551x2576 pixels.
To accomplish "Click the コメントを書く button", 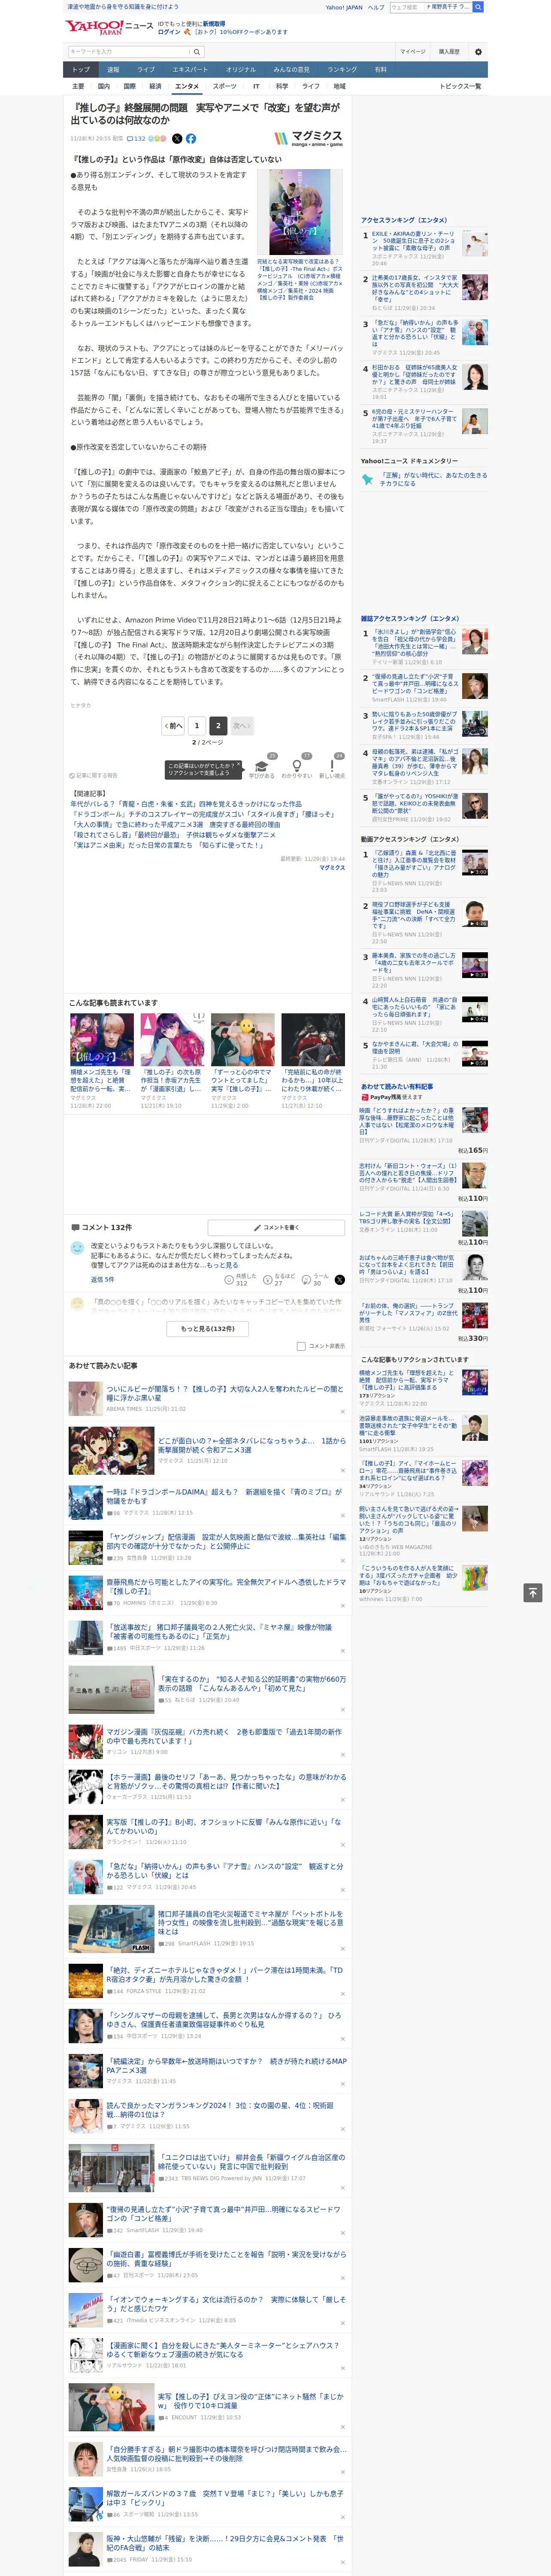I will pos(277,1227).
